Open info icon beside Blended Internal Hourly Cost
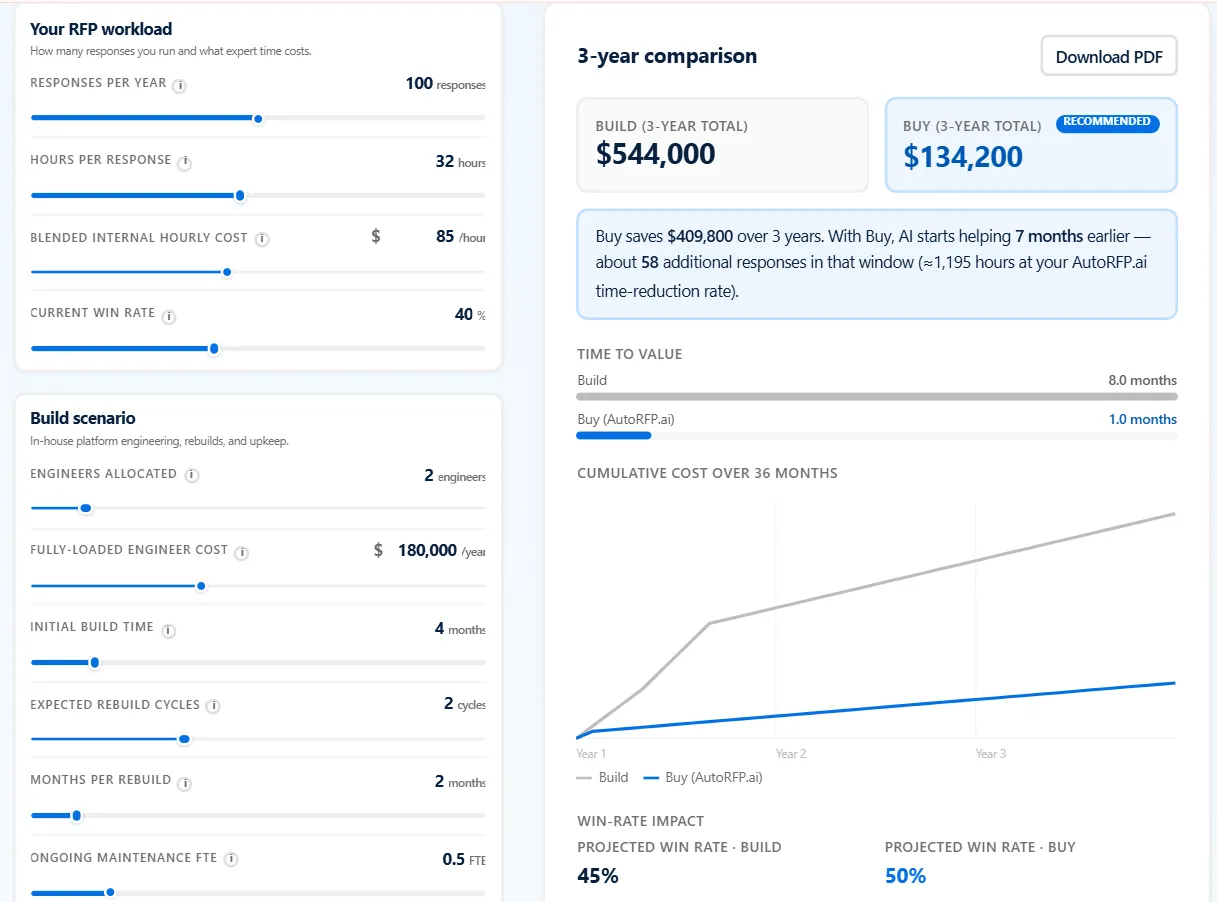The height and width of the screenshot is (902, 1217). [x=262, y=240]
